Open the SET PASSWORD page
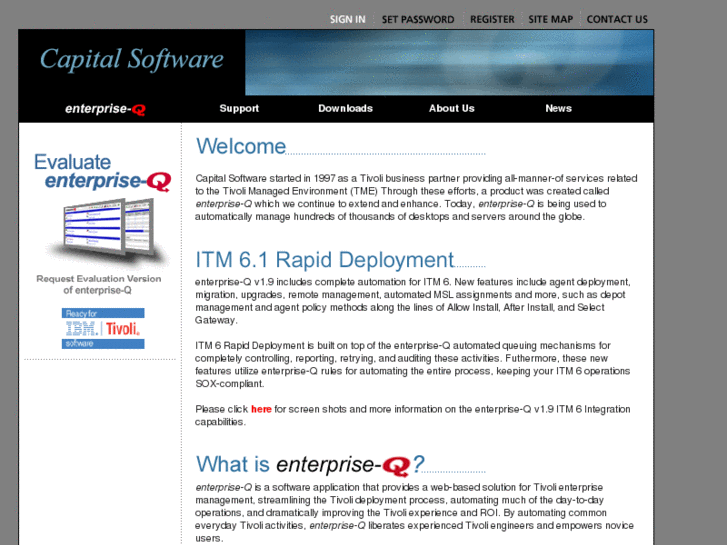Screen dimensions: 727x545 pyautogui.click(x=418, y=19)
